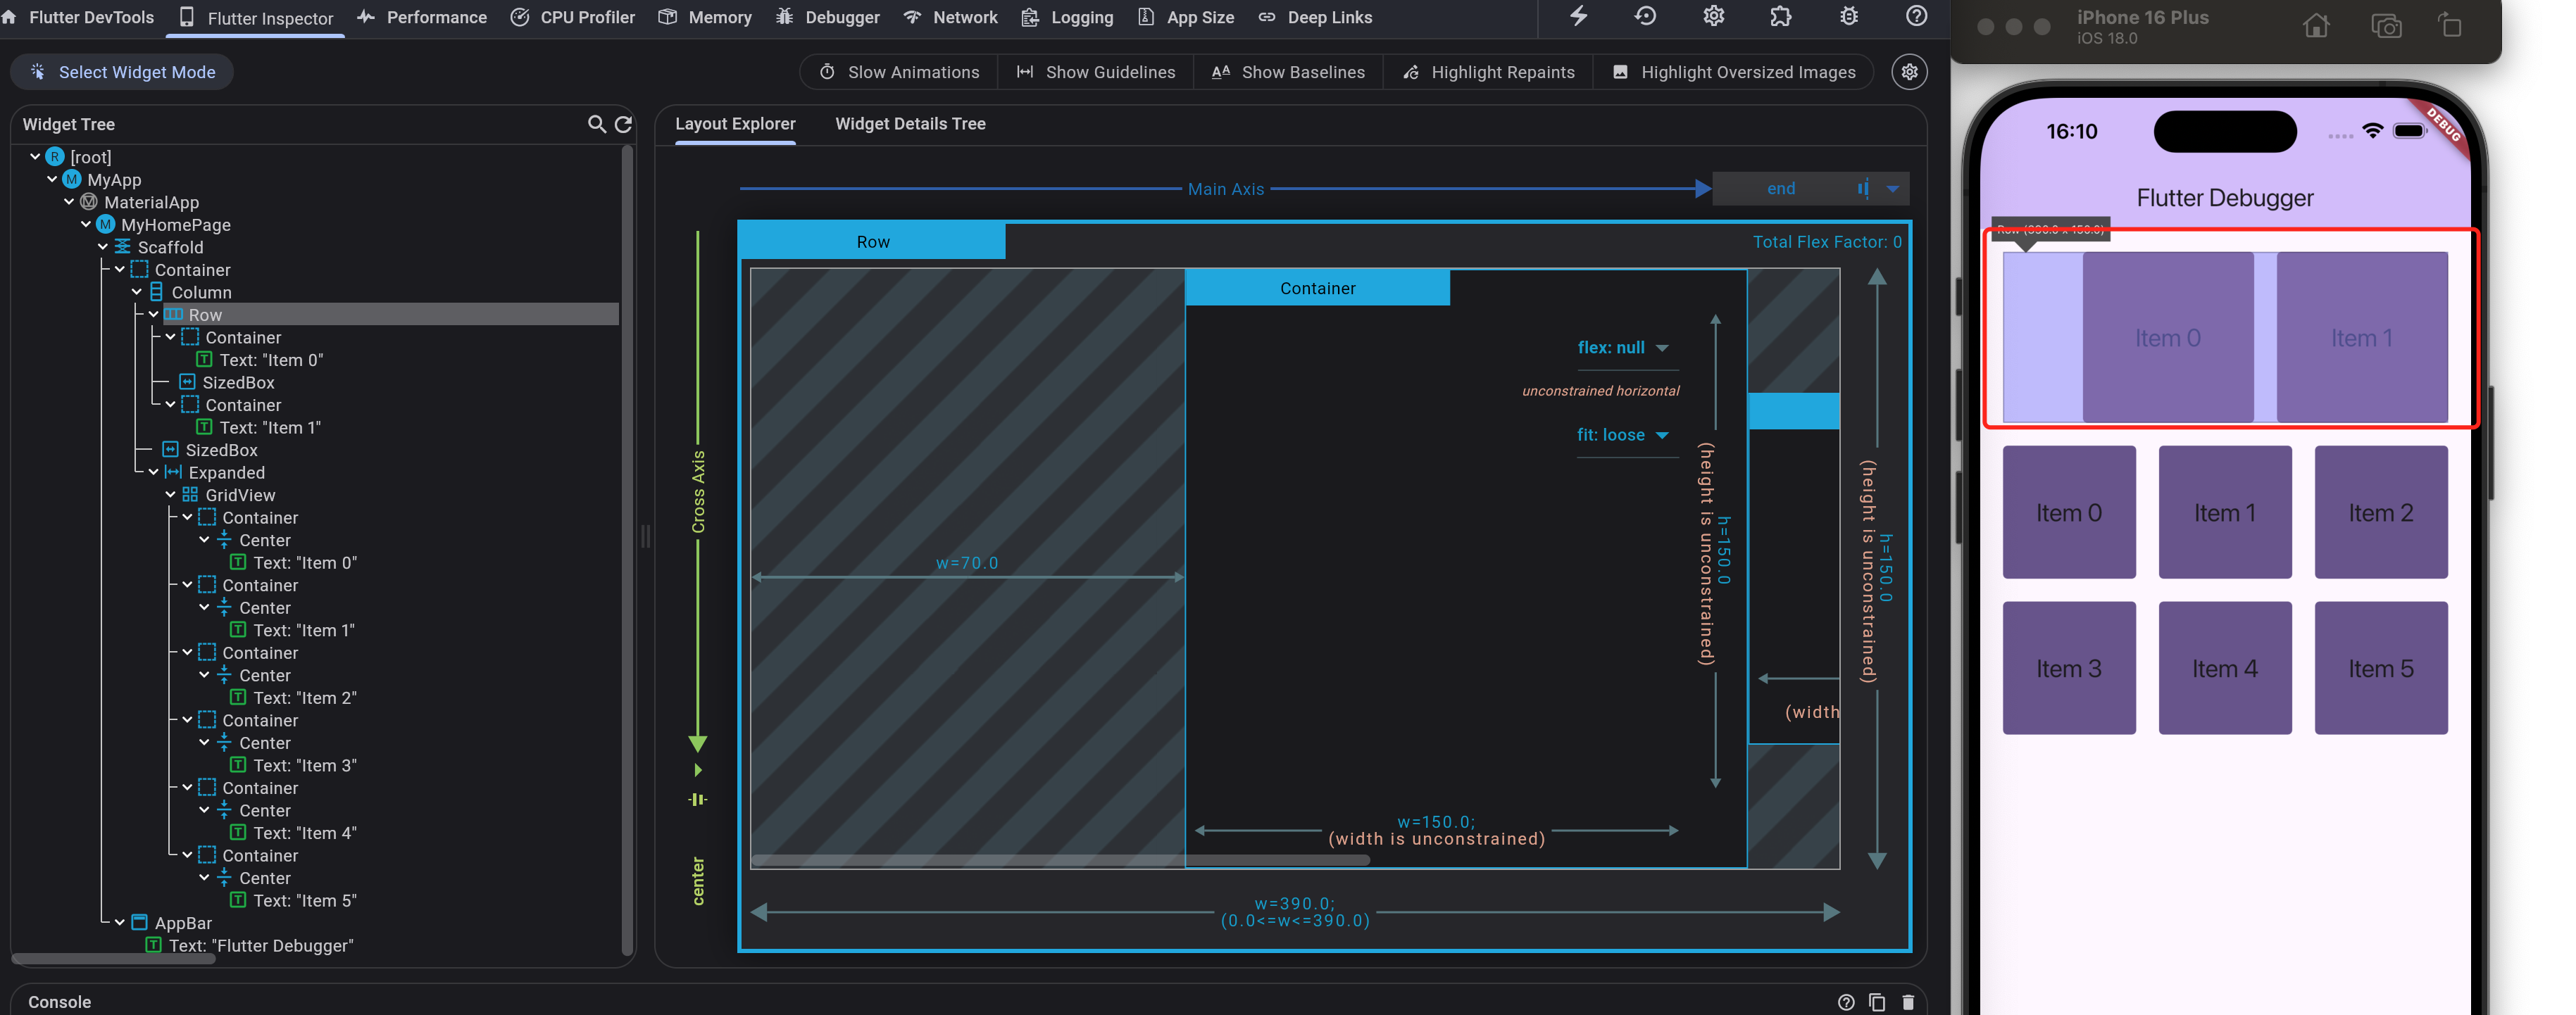Click the simulator Home button icon
This screenshot has height=1015, width=2576.
coord(2316,26)
